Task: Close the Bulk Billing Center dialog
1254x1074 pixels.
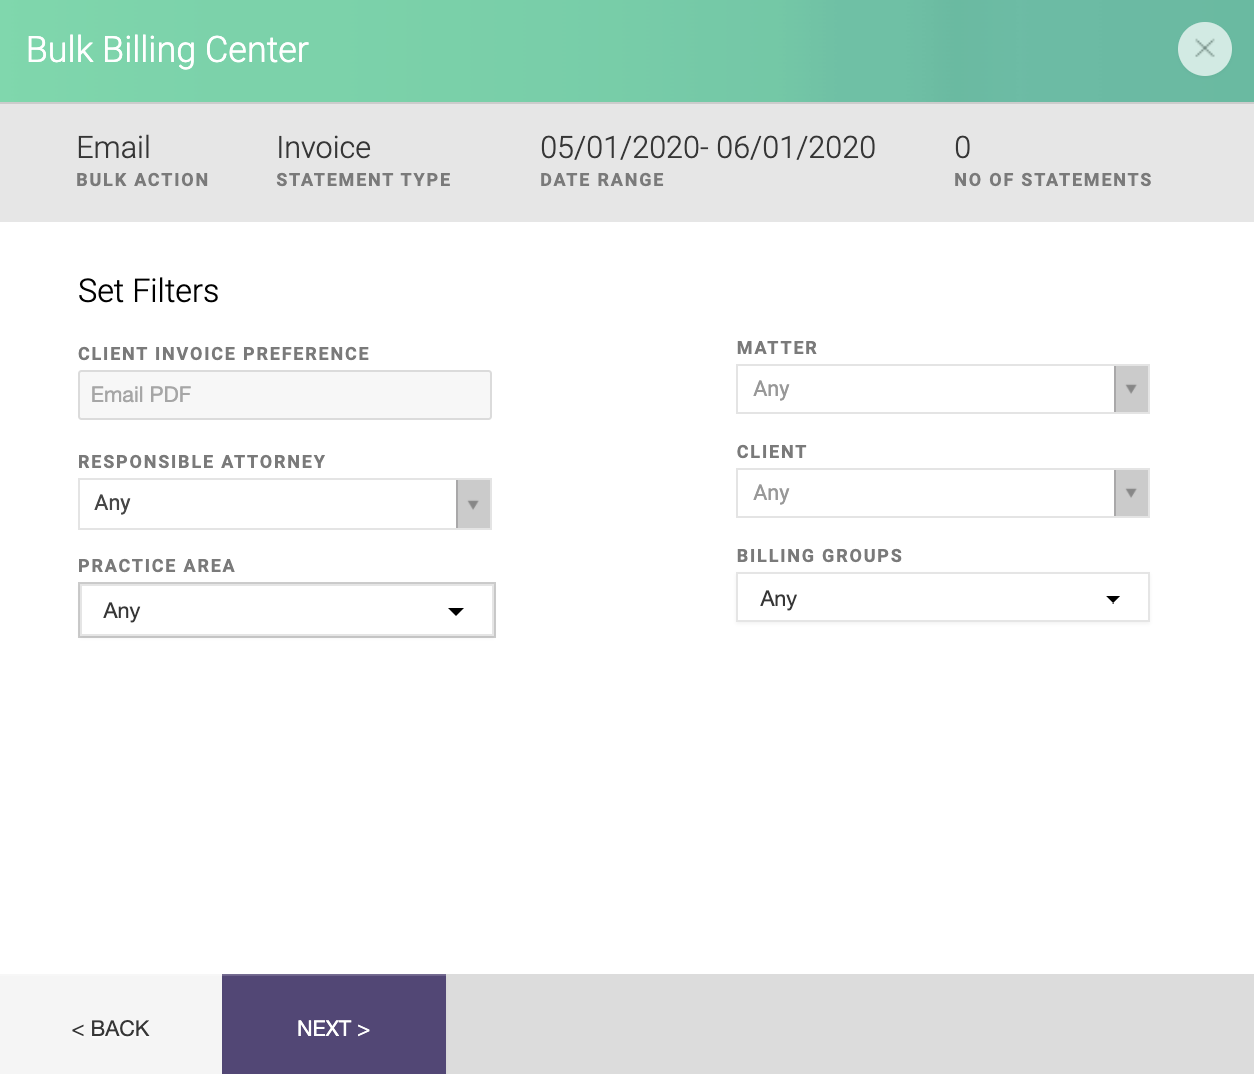Action: coord(1204,49)
